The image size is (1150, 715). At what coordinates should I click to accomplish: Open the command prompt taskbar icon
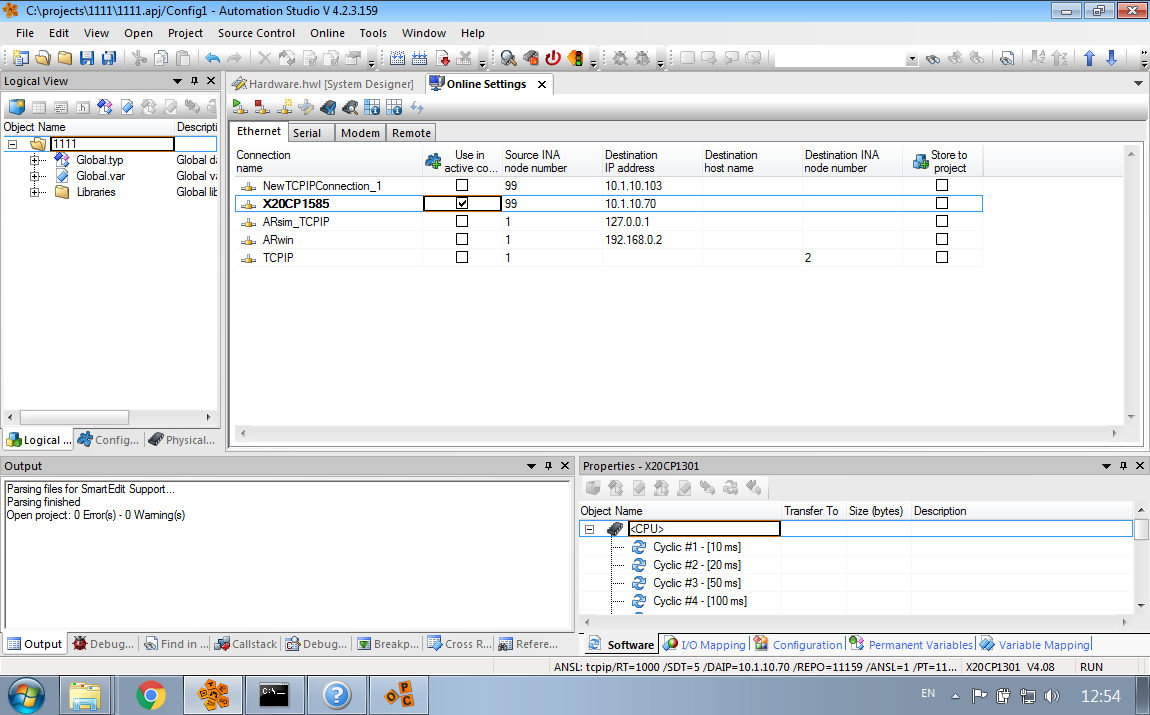[x=274, y=695]
